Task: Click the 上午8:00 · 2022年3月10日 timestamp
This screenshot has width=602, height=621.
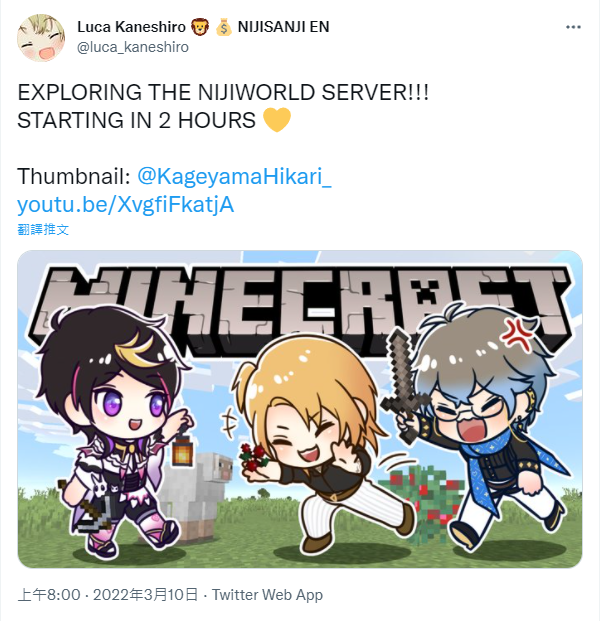Action: tap(108, 595)
